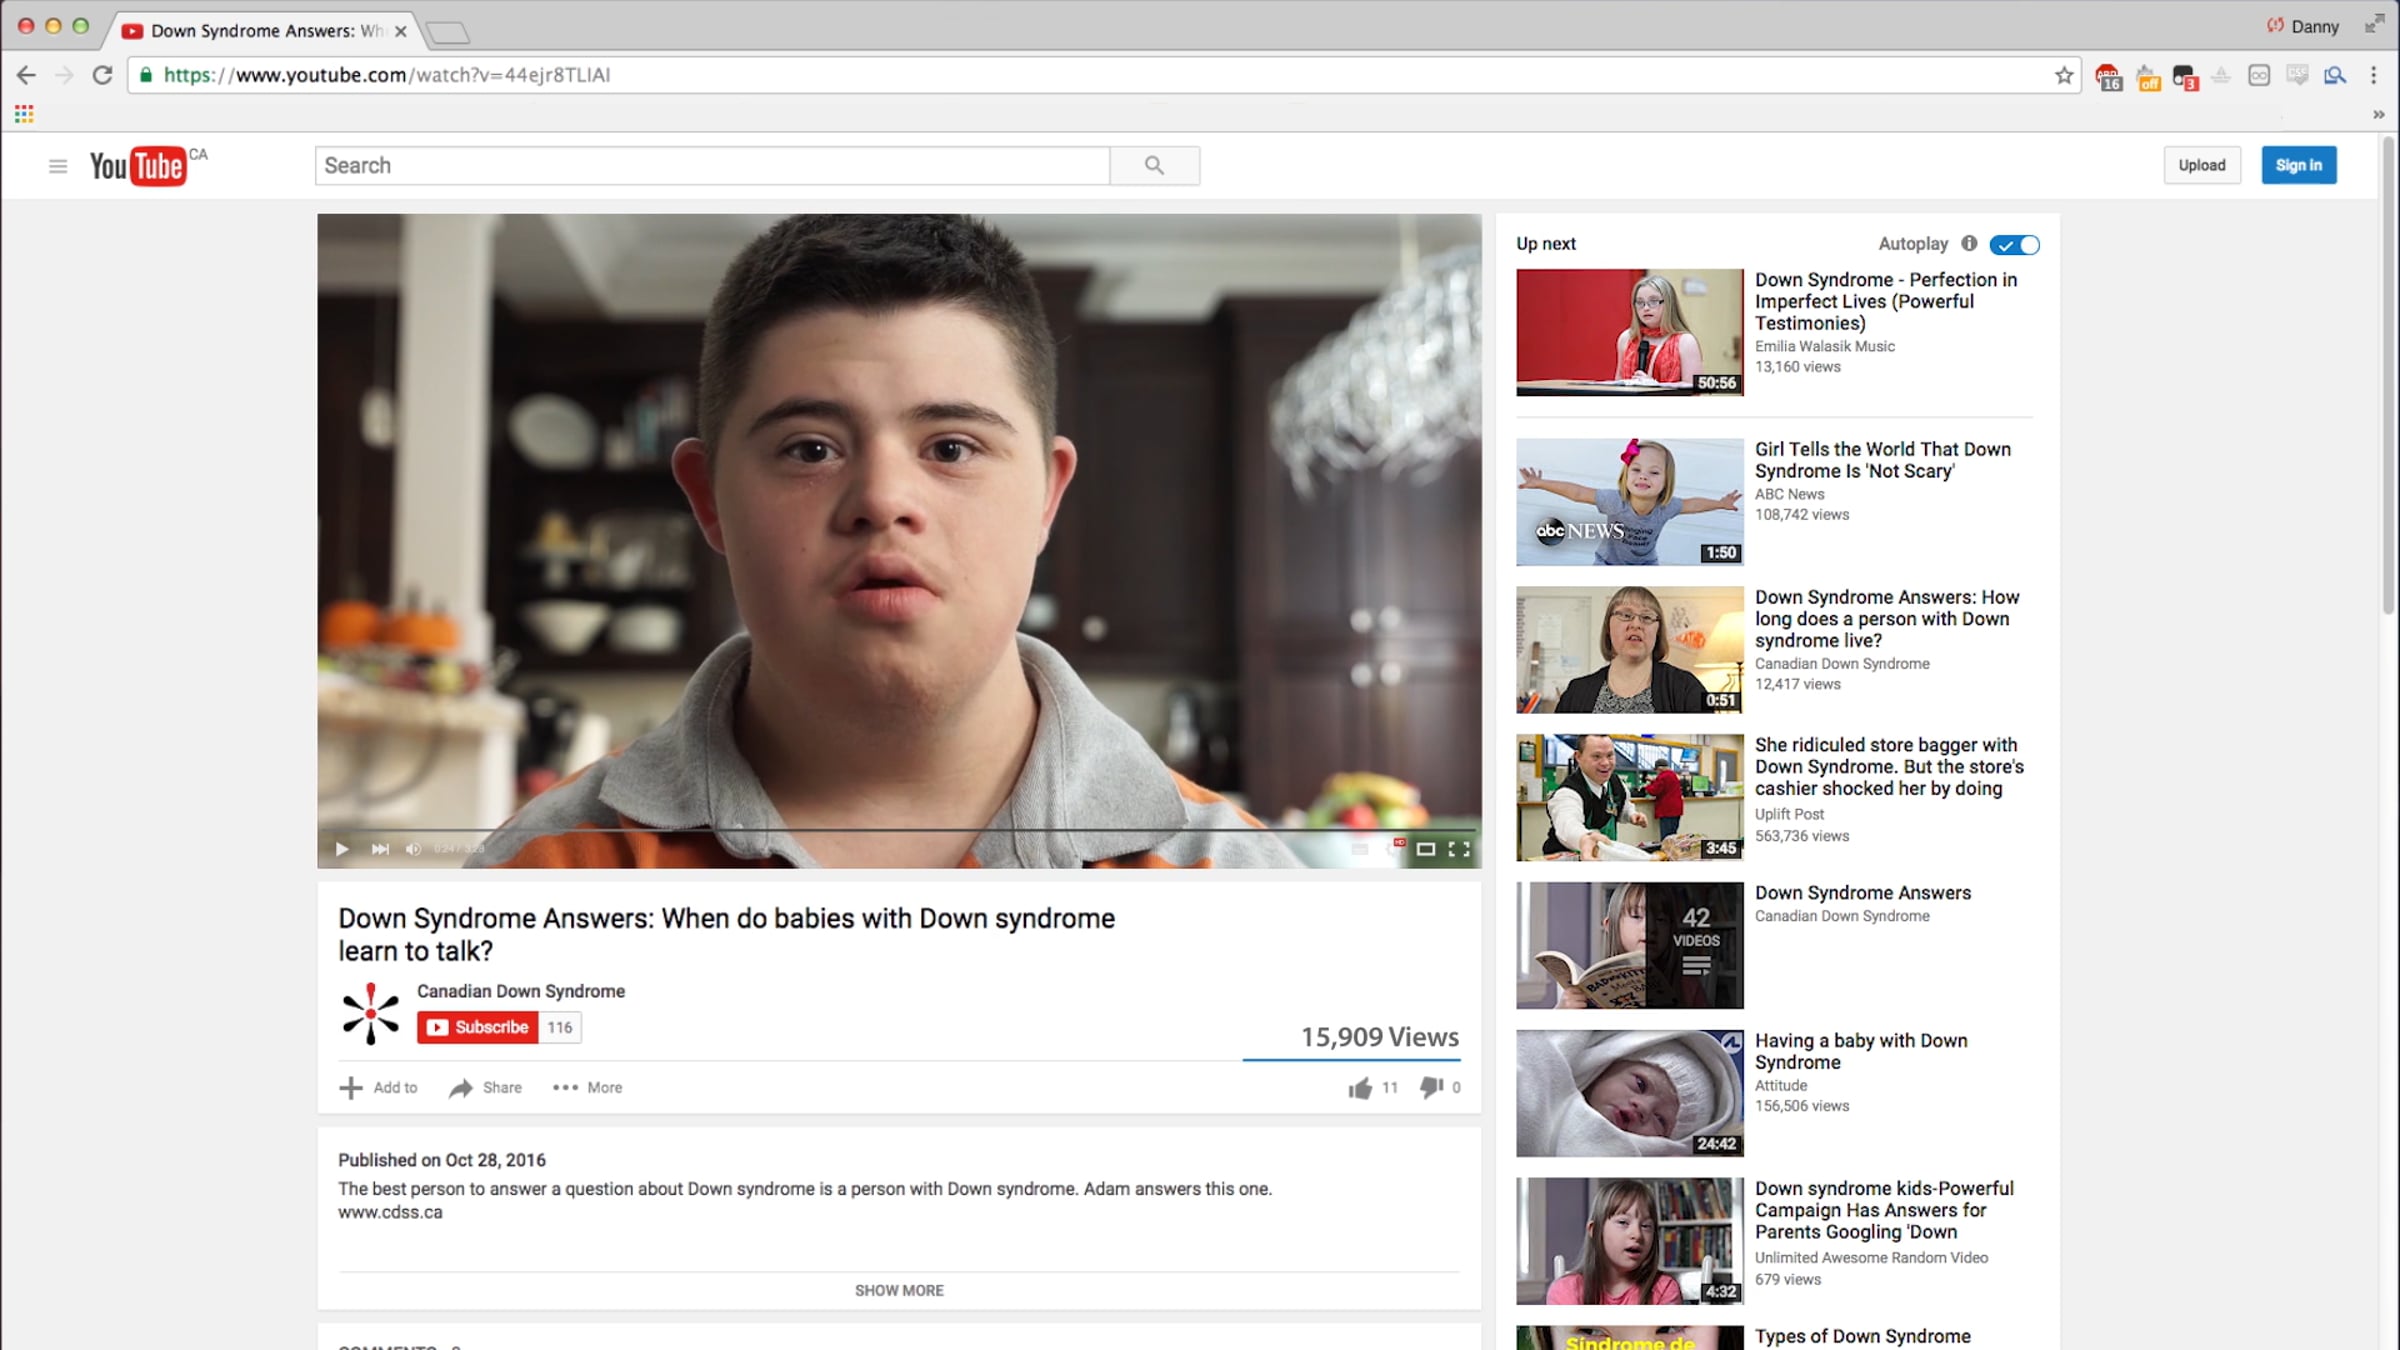
Task: Mute the video volume
Action: click(413, 849)
